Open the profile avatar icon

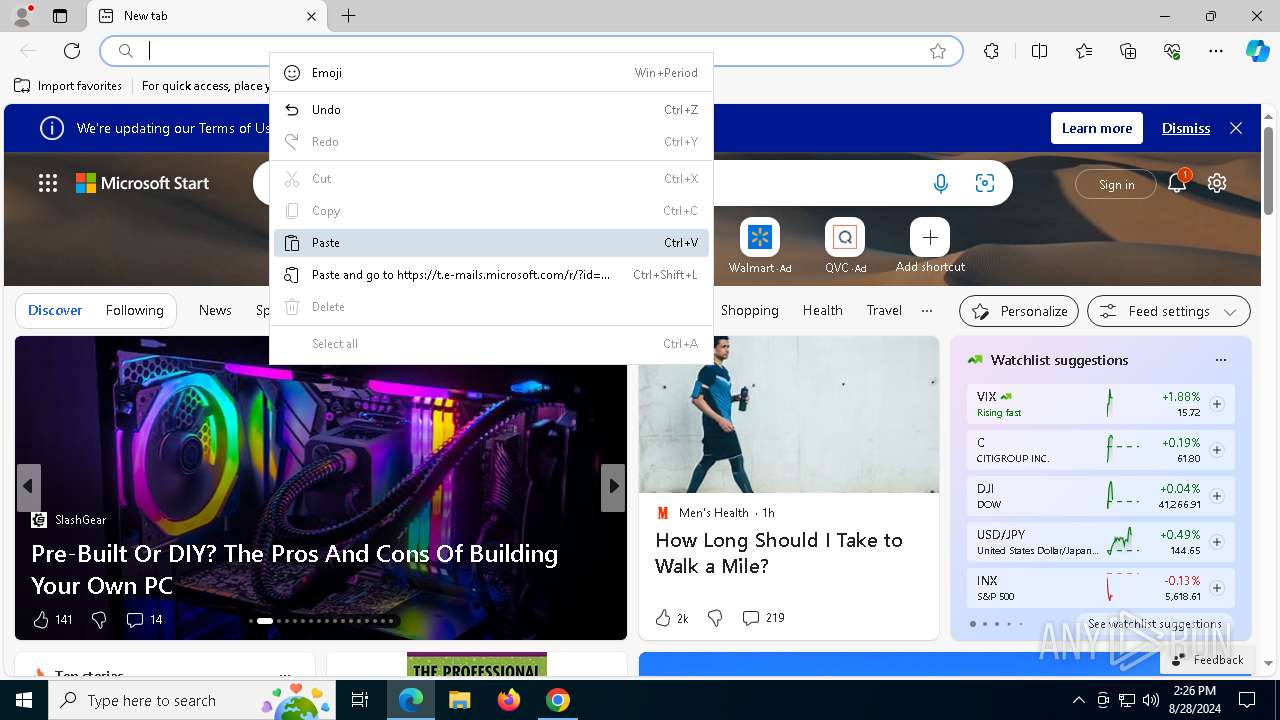21,16
